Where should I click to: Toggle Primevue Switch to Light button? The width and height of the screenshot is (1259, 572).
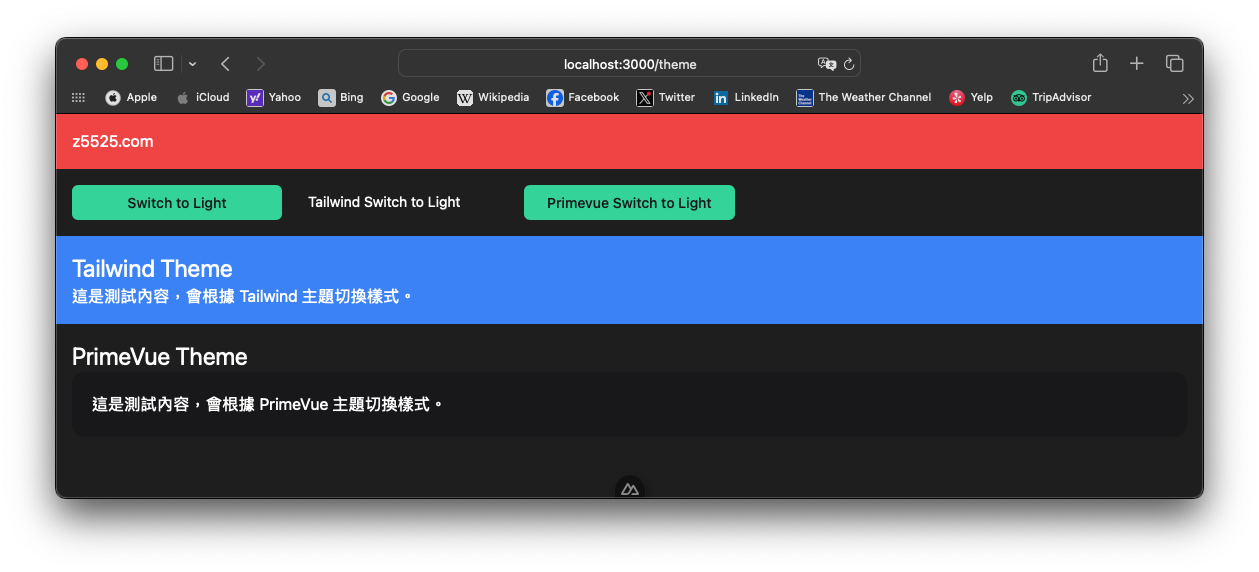point(629,203)
